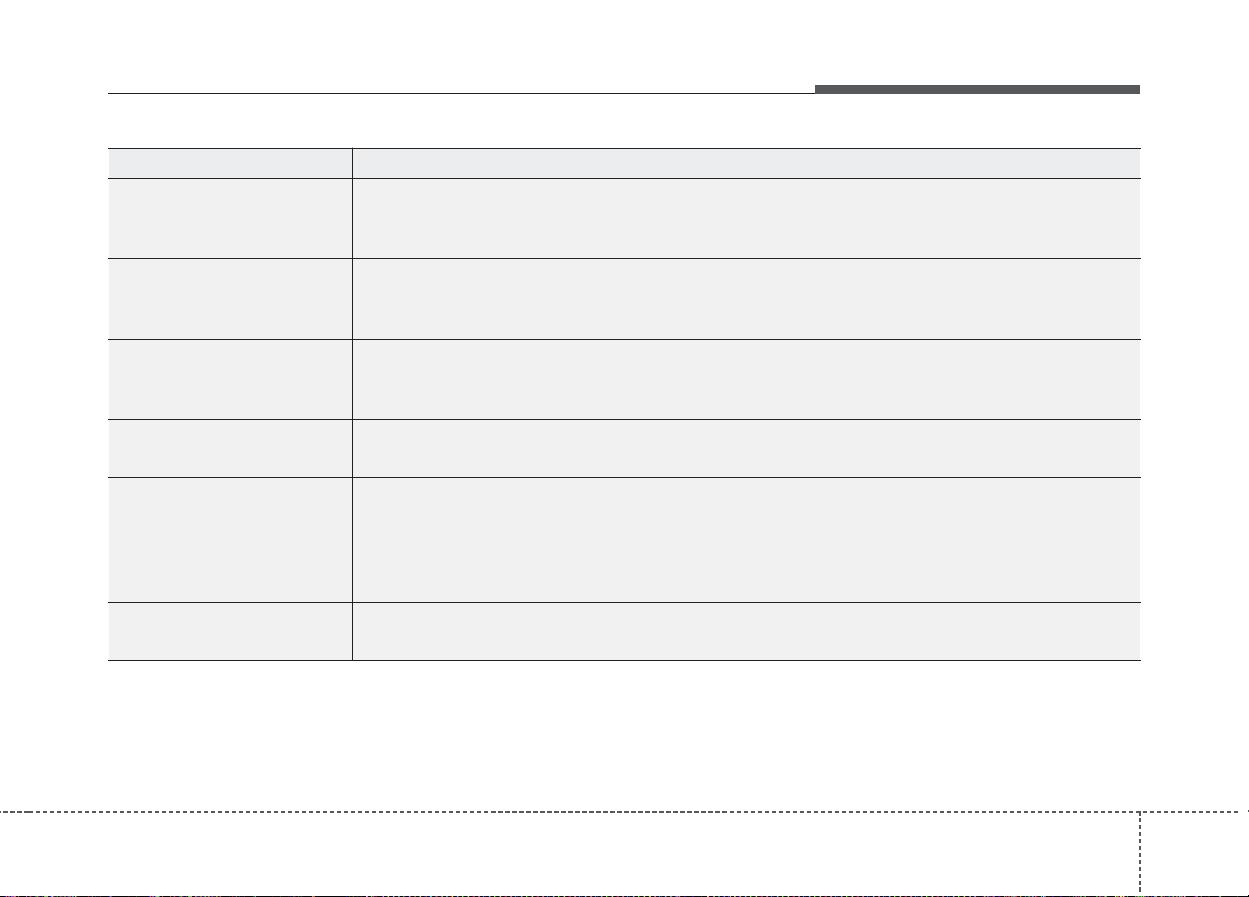The width and height of the screenshot is (1249, 897).
Task: Click the dark gray bar at page top right
Action: pyautogui.click(x=977, y=89)
